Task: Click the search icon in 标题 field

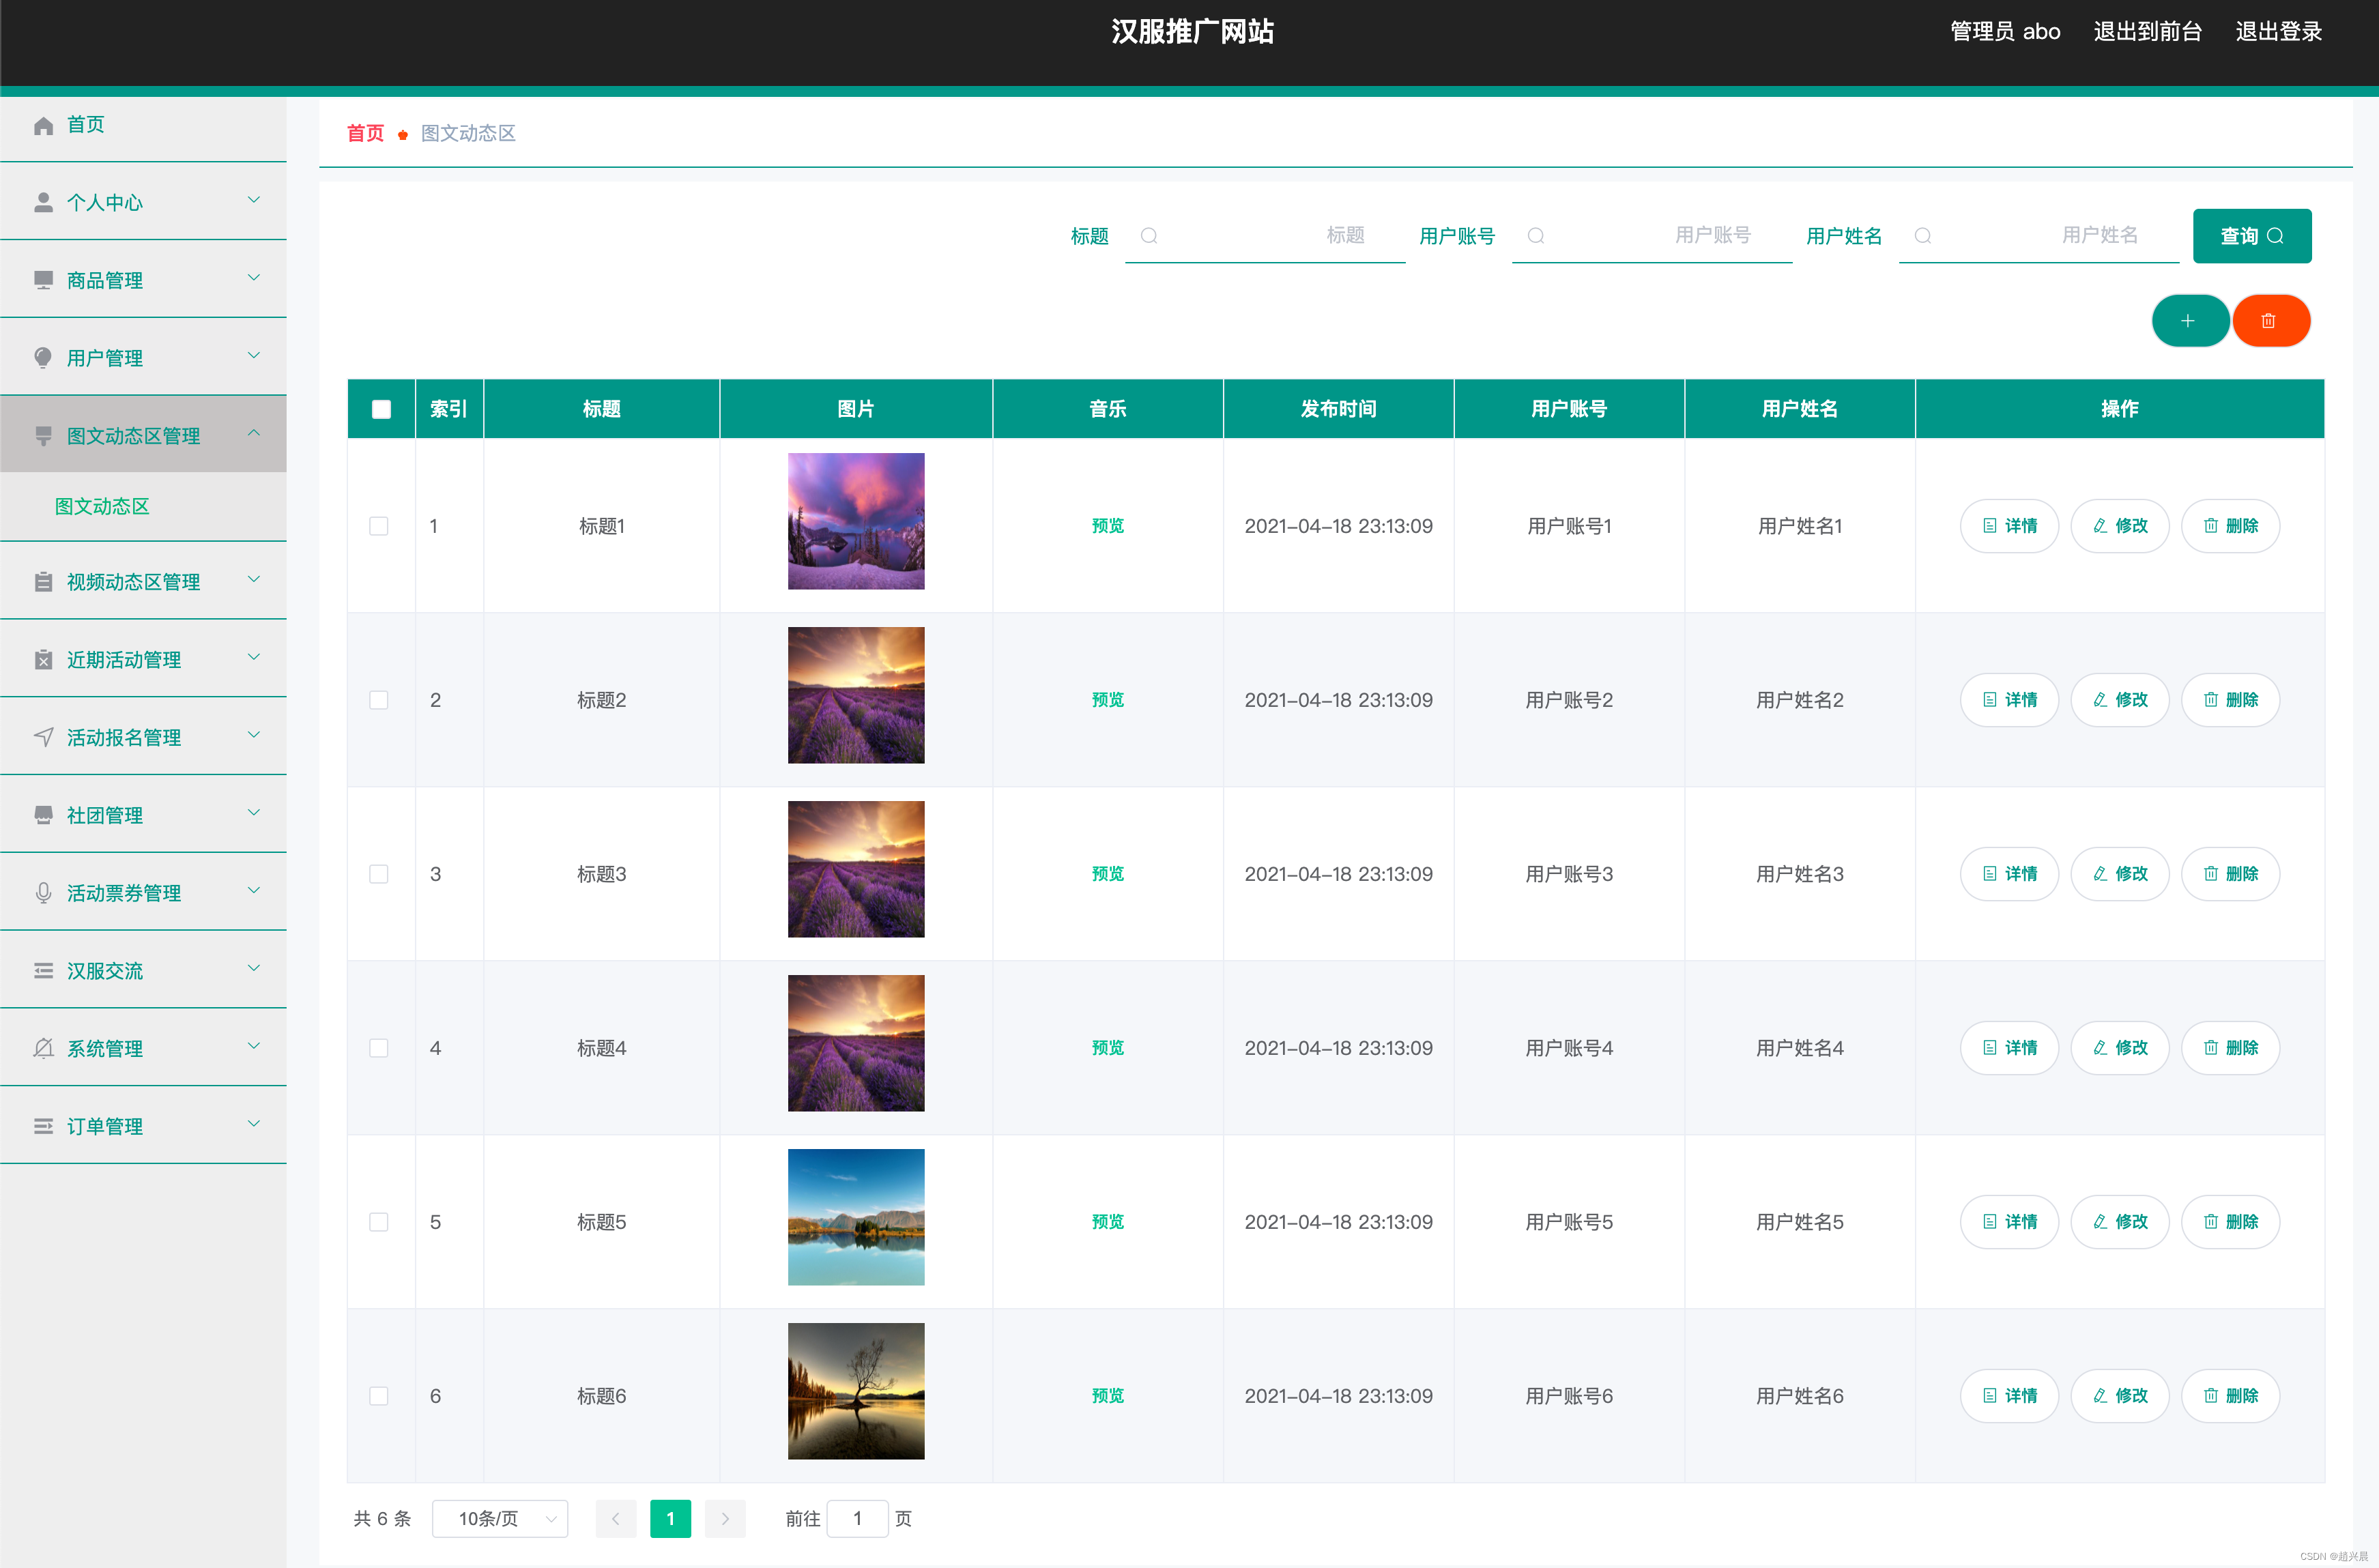Action: [1149, 235]
